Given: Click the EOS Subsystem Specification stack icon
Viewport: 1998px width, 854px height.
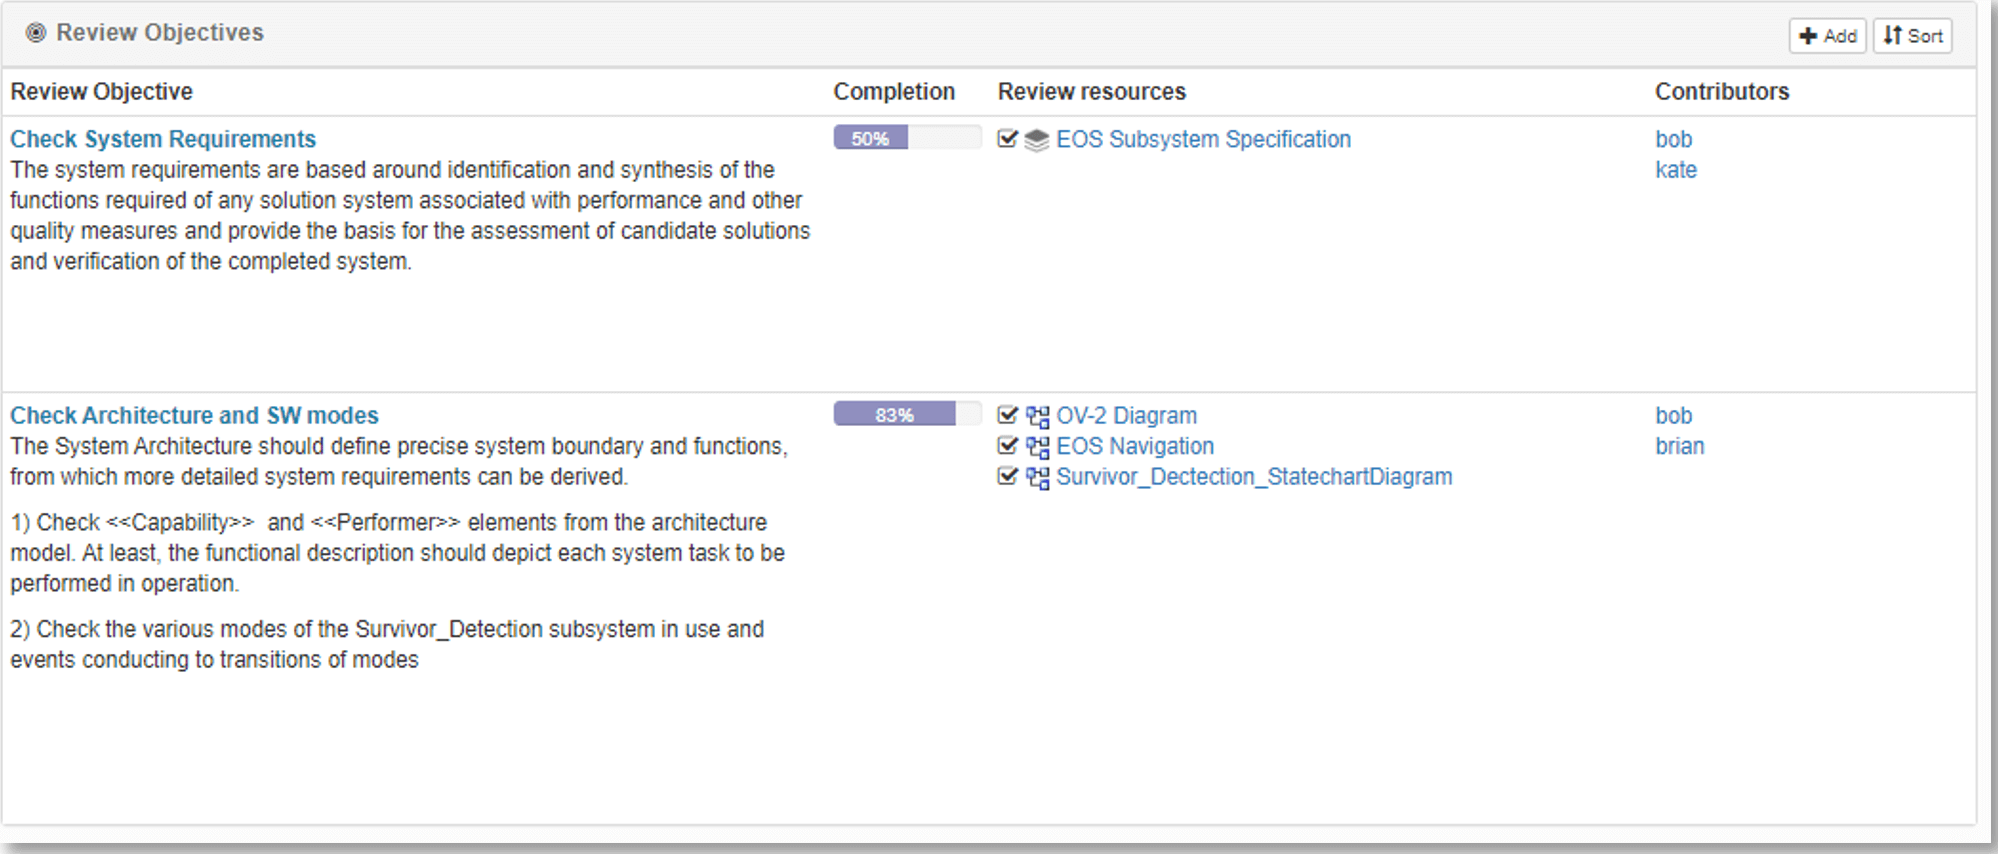Looking at the screenshot, I should 1037,140.
